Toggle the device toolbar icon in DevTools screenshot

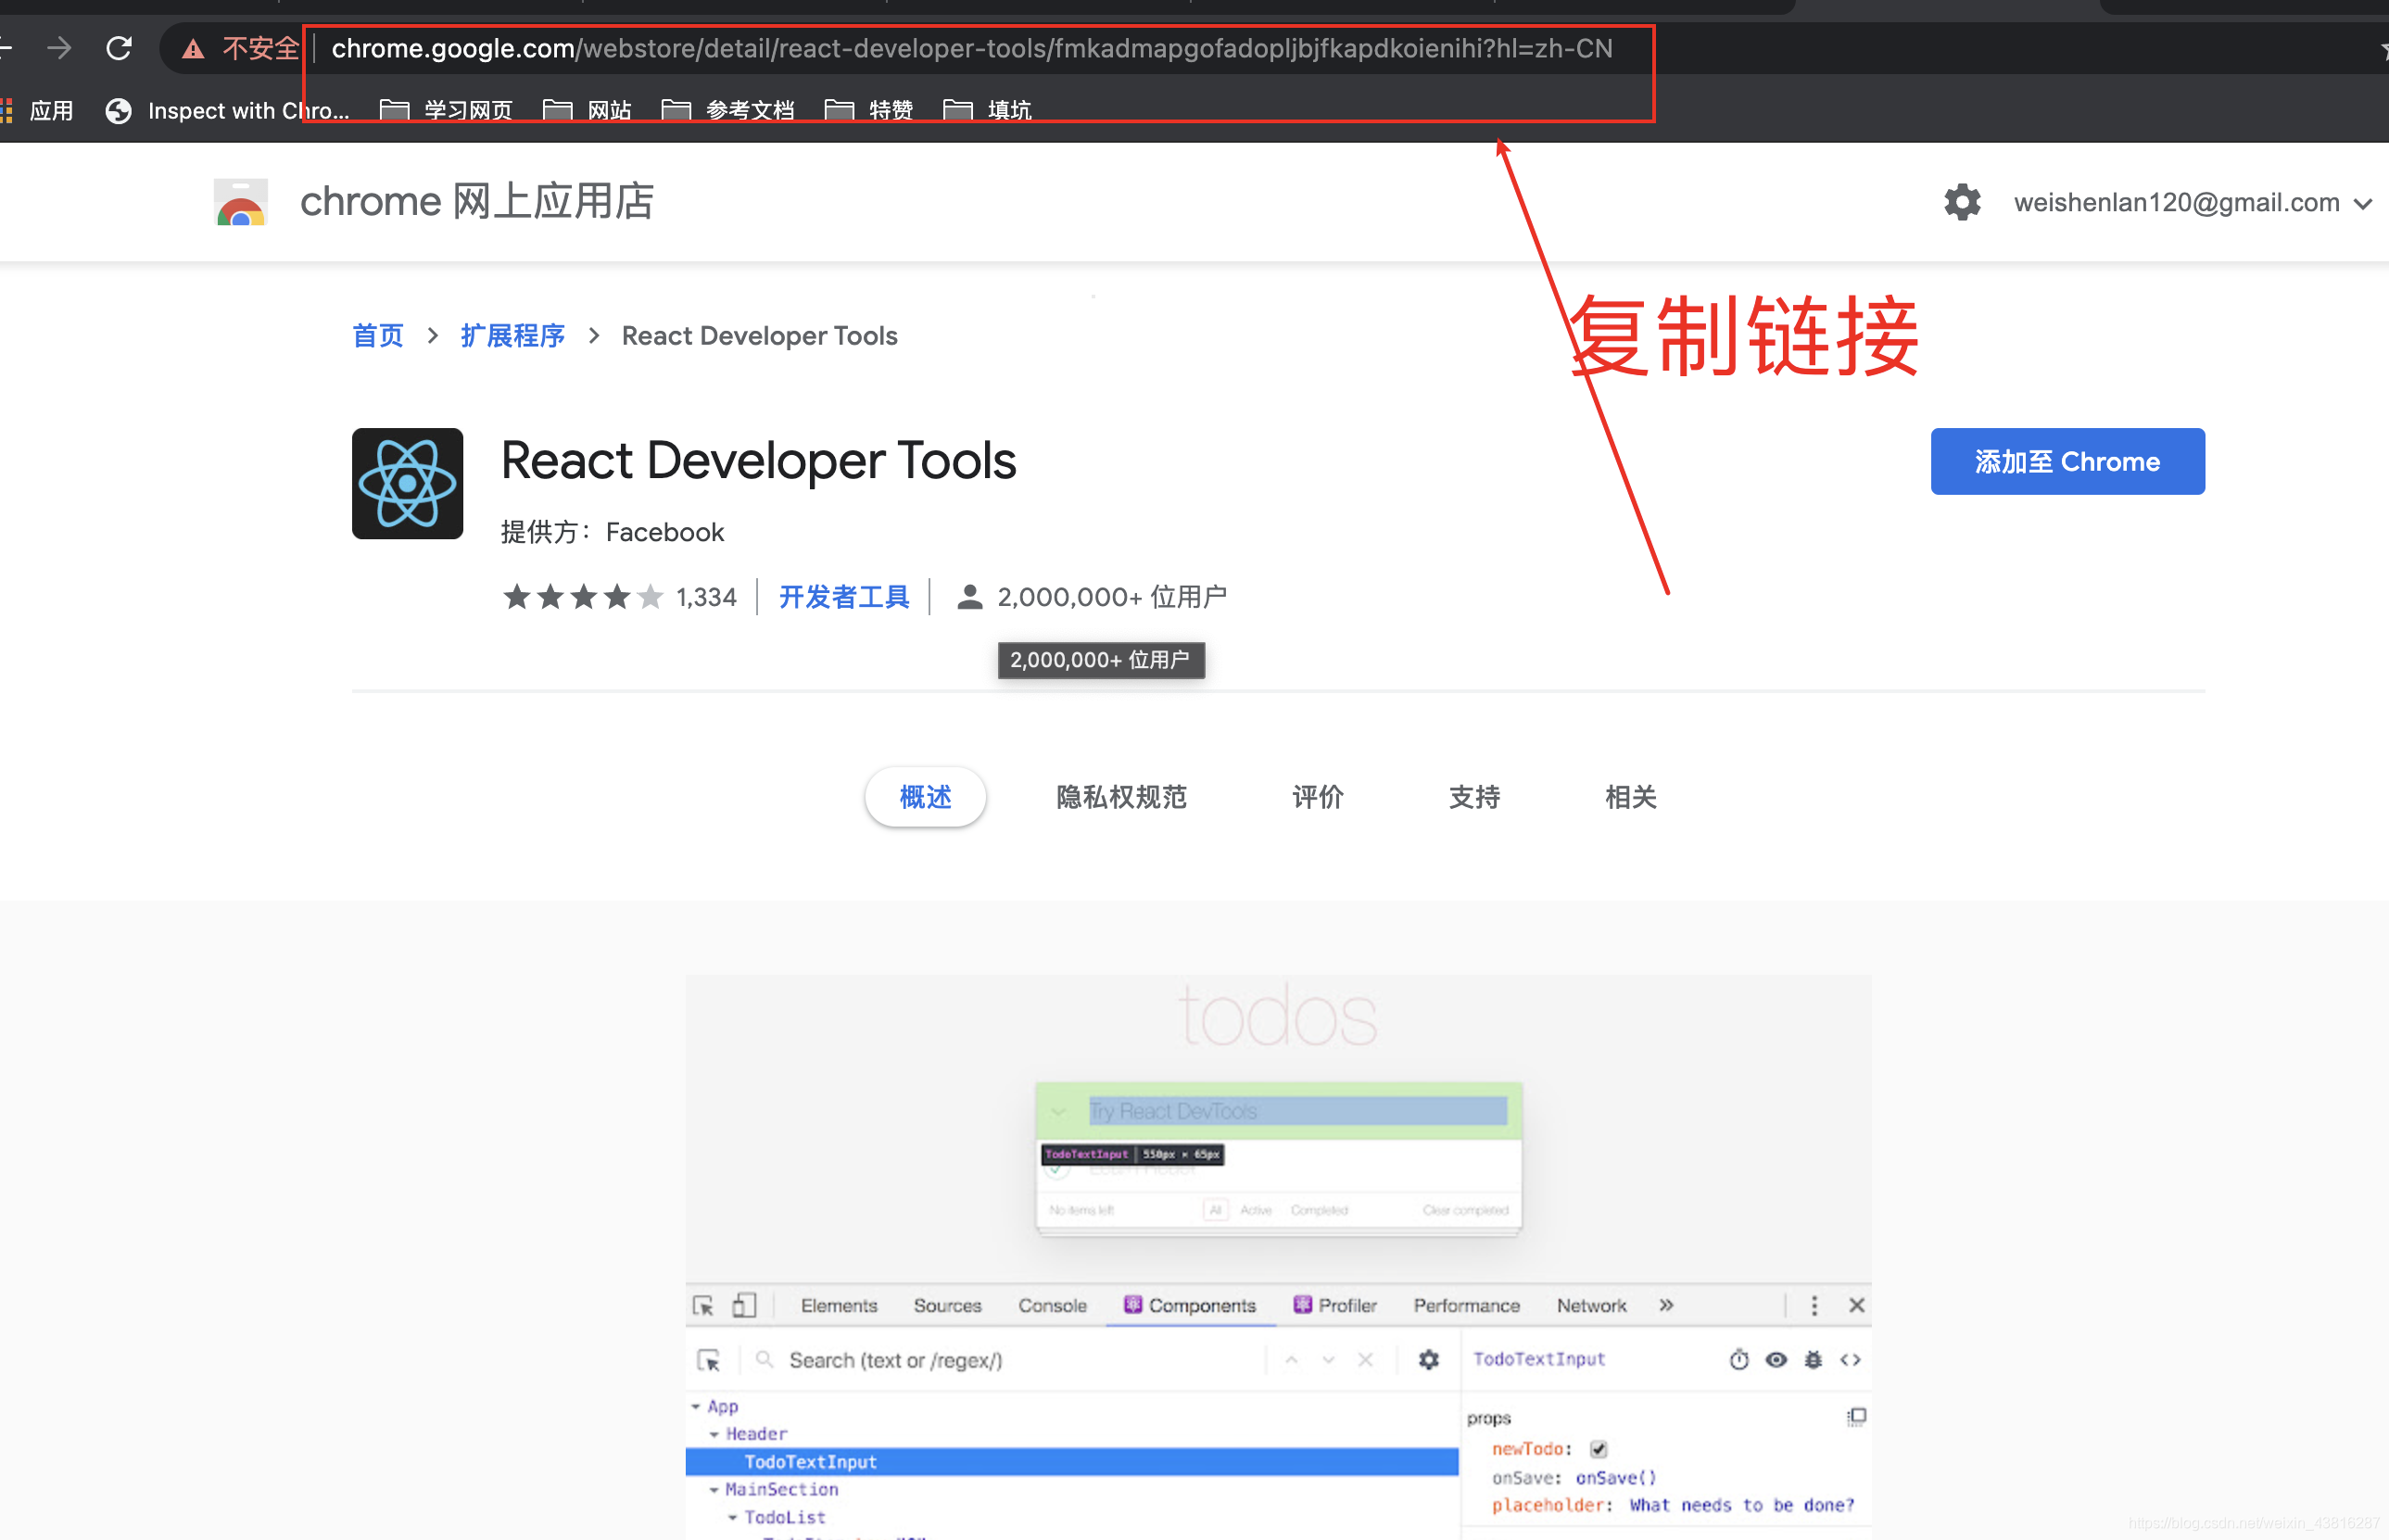(745, 1306)
